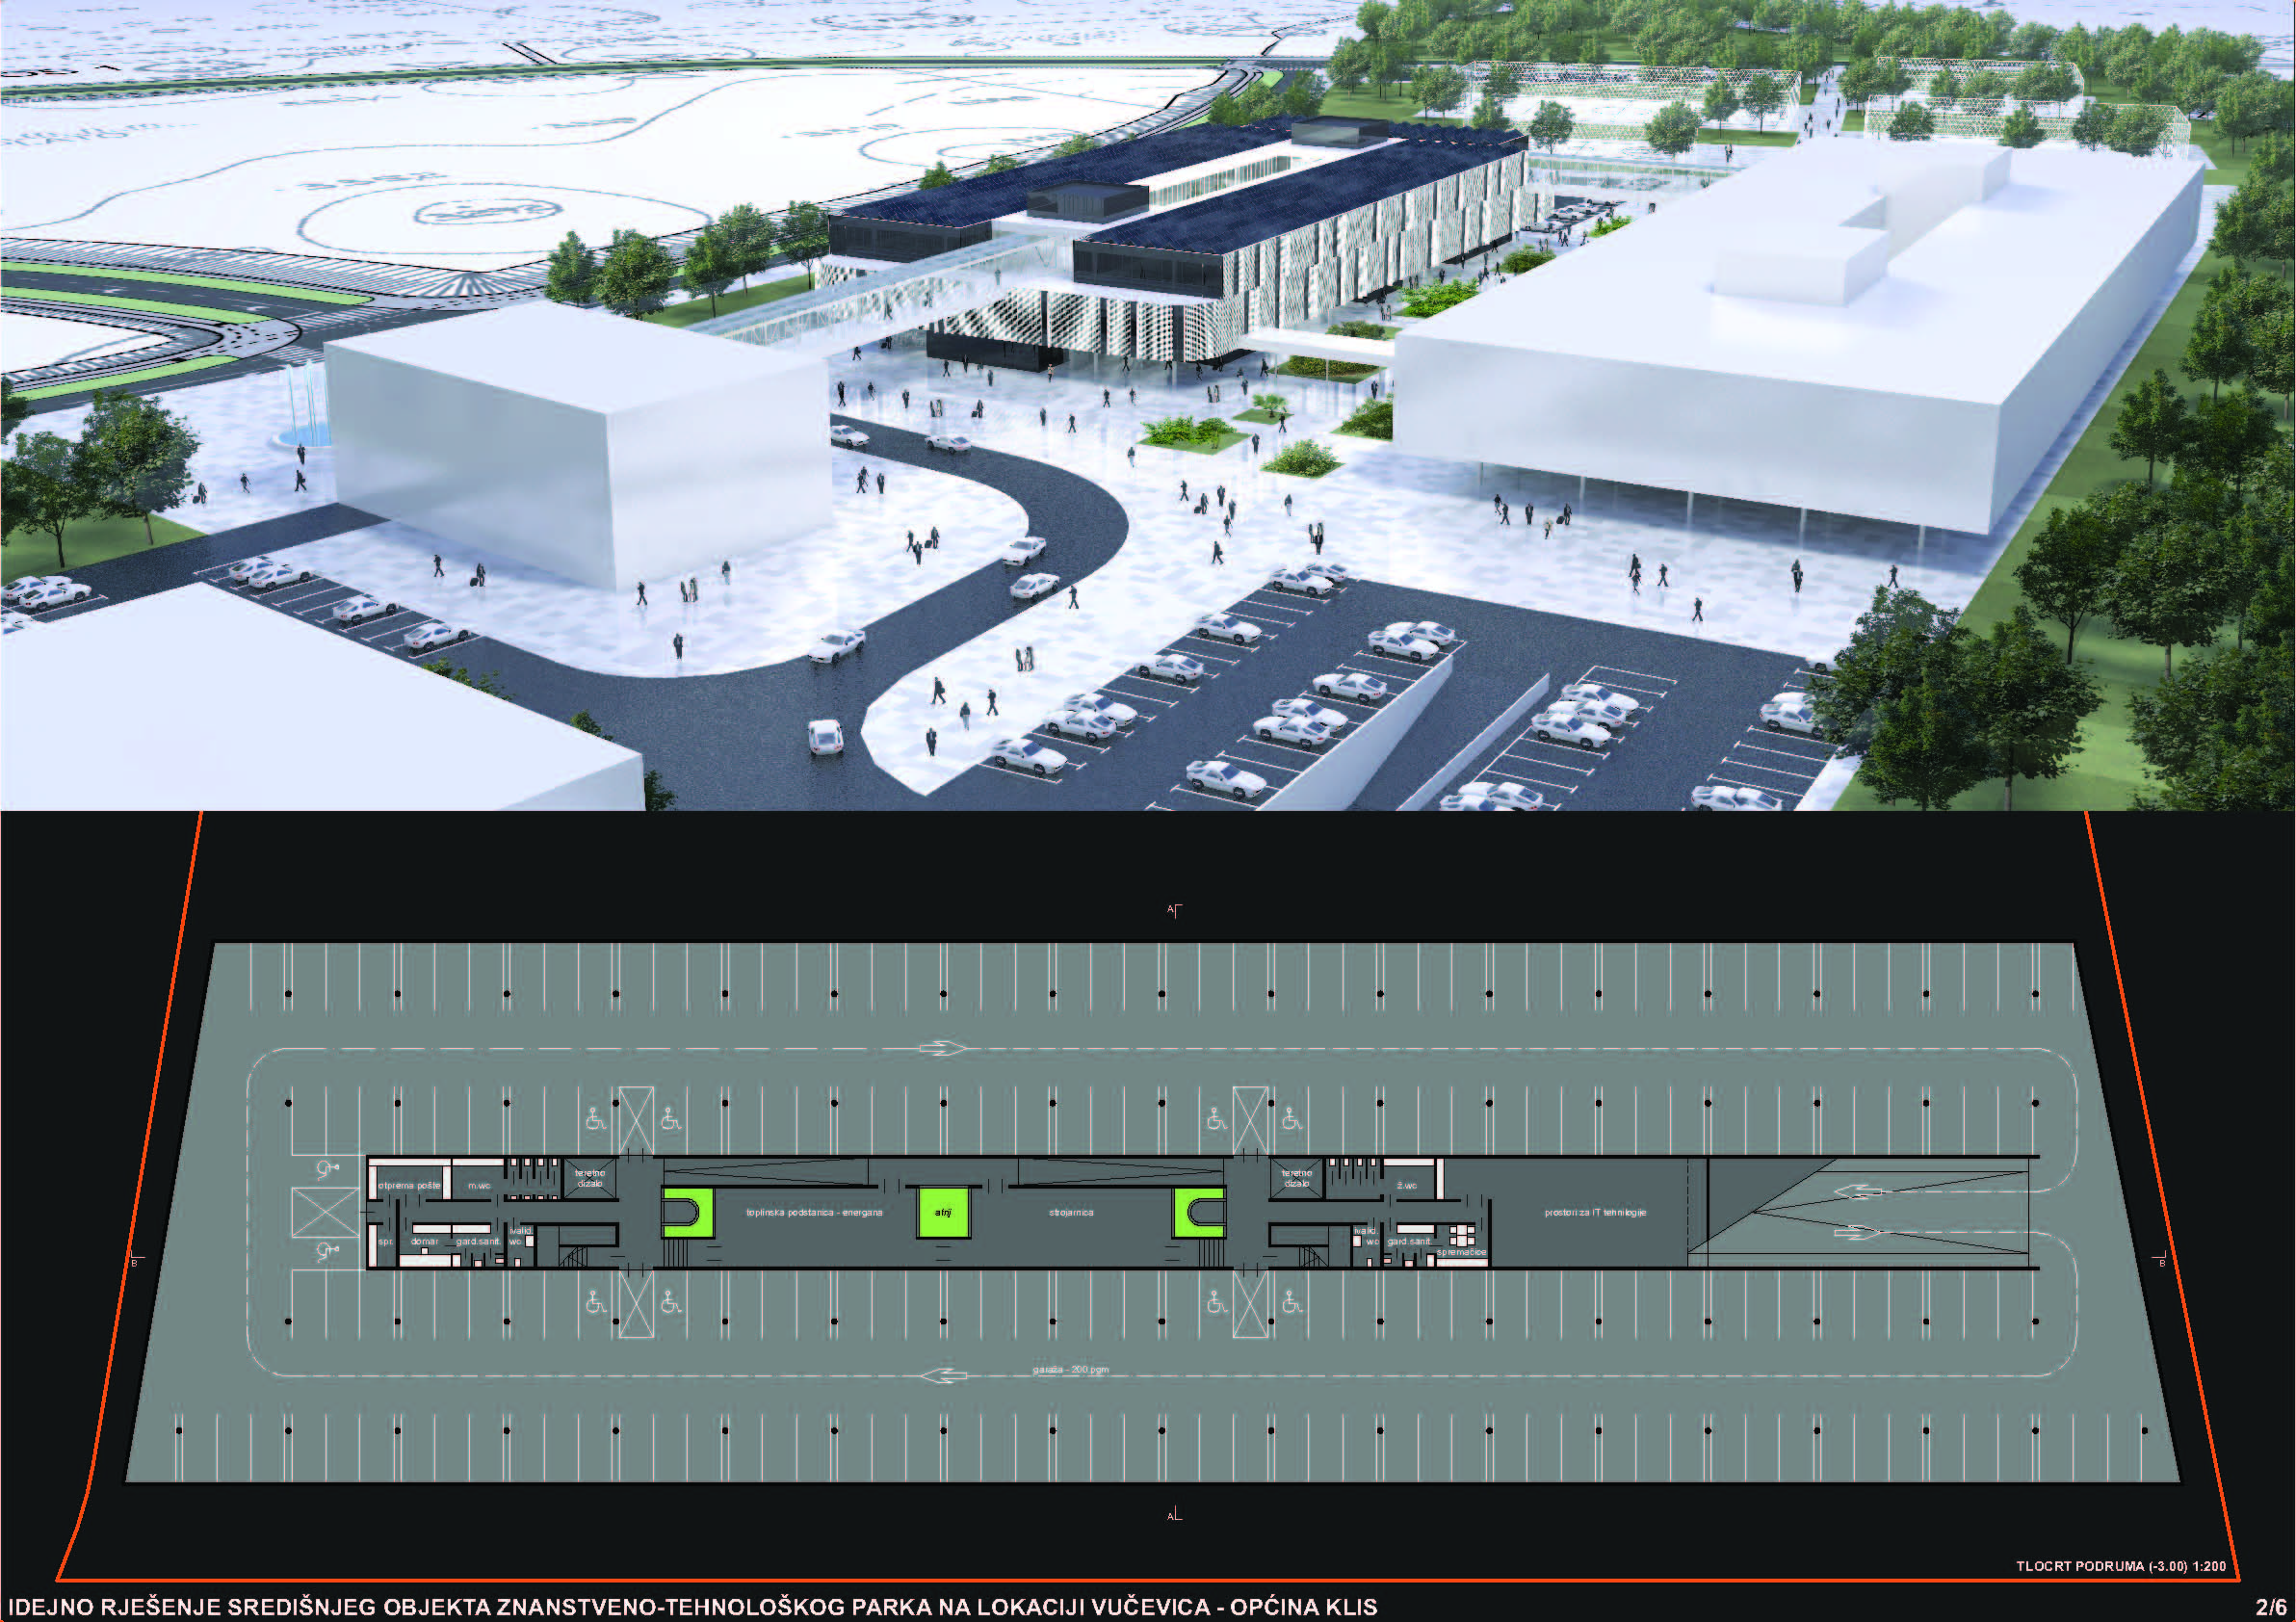Click the 'toplinska podstanica - energana' room label
The image size is (2296, 1622).
(814, 1212)
